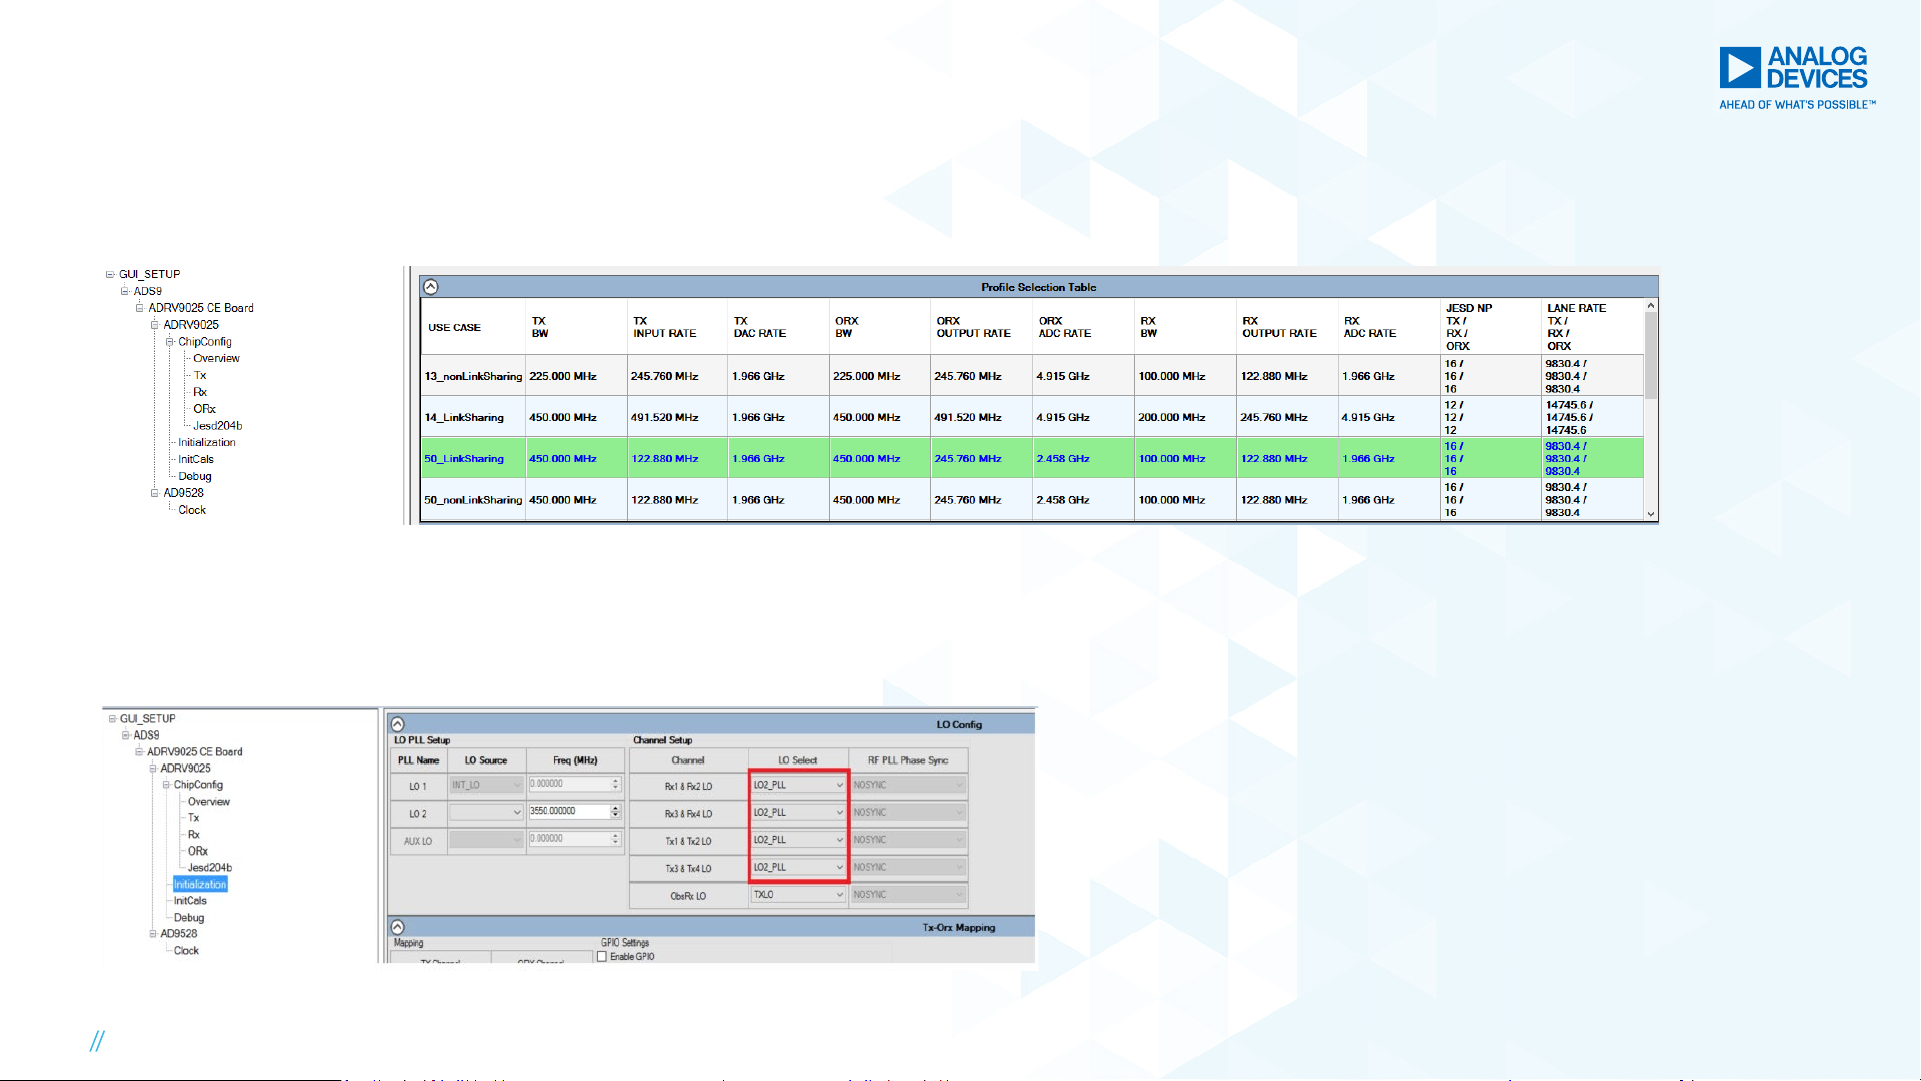Open LO Select dropdown for Rx1 & Rx2 LO
The width and height of the screenshot is (1921, 1081).
(798, 785)
